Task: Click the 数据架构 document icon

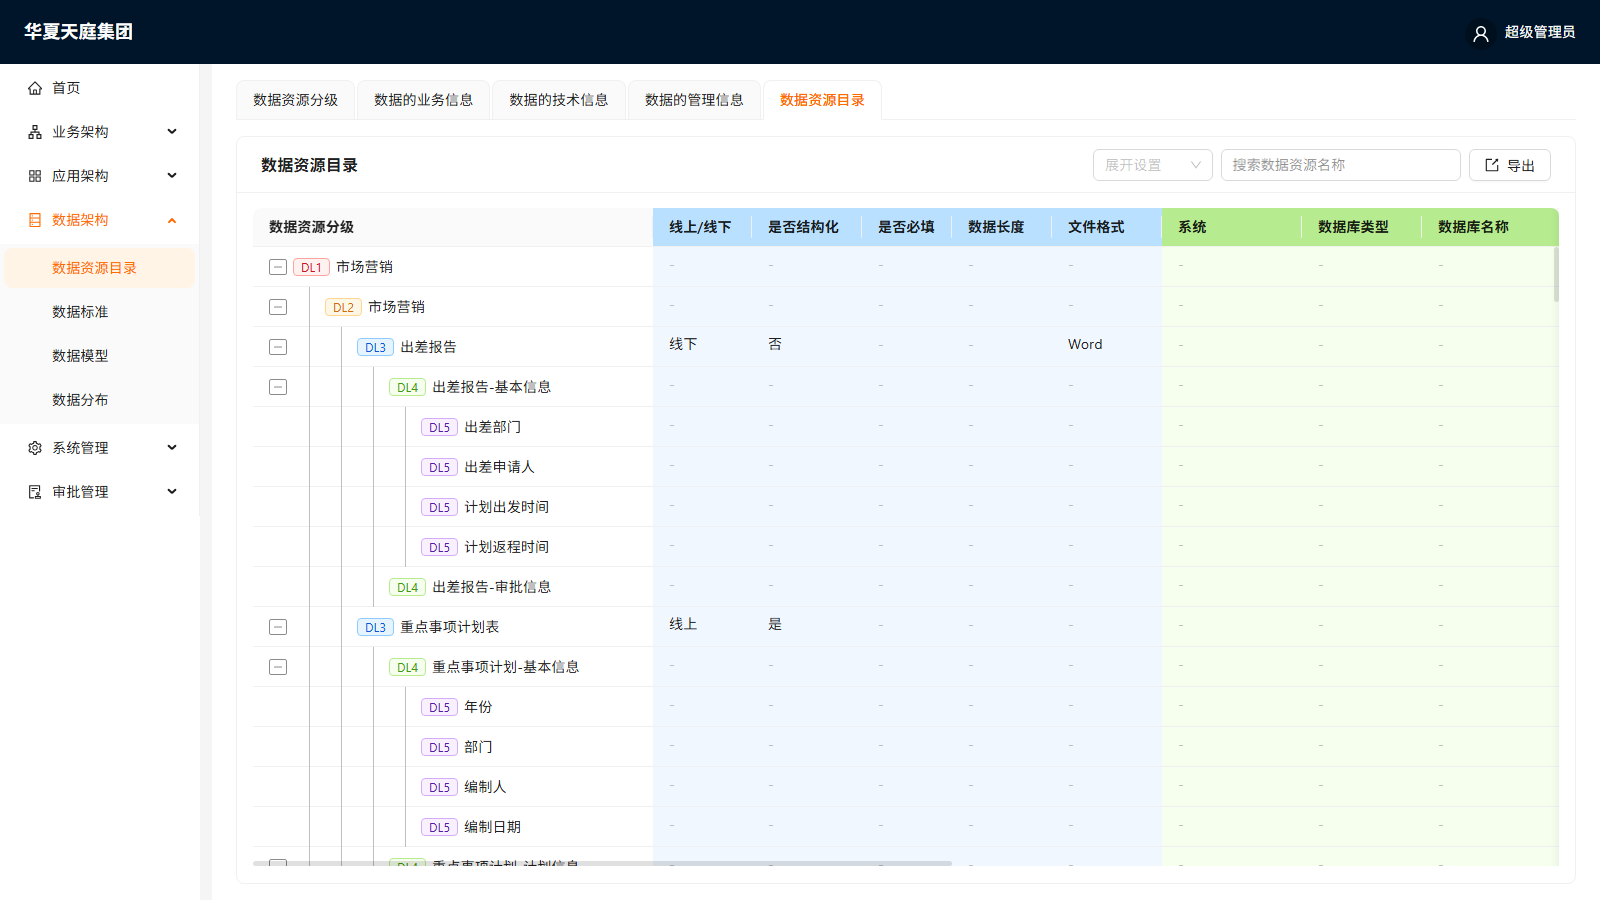Action: tap(35, 220)
